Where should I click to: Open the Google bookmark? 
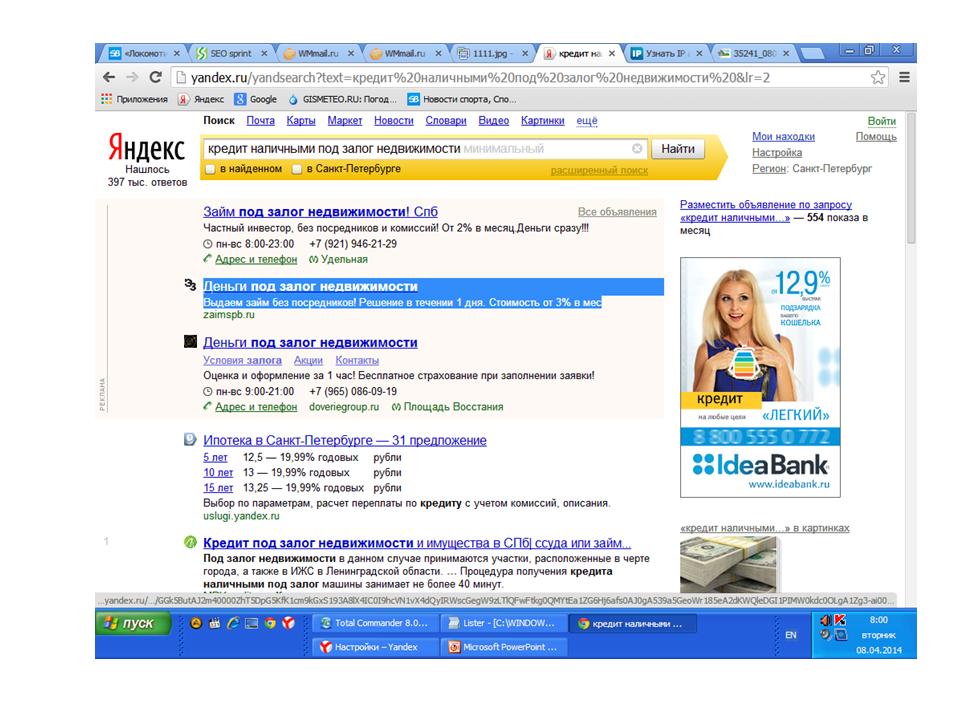256,99
